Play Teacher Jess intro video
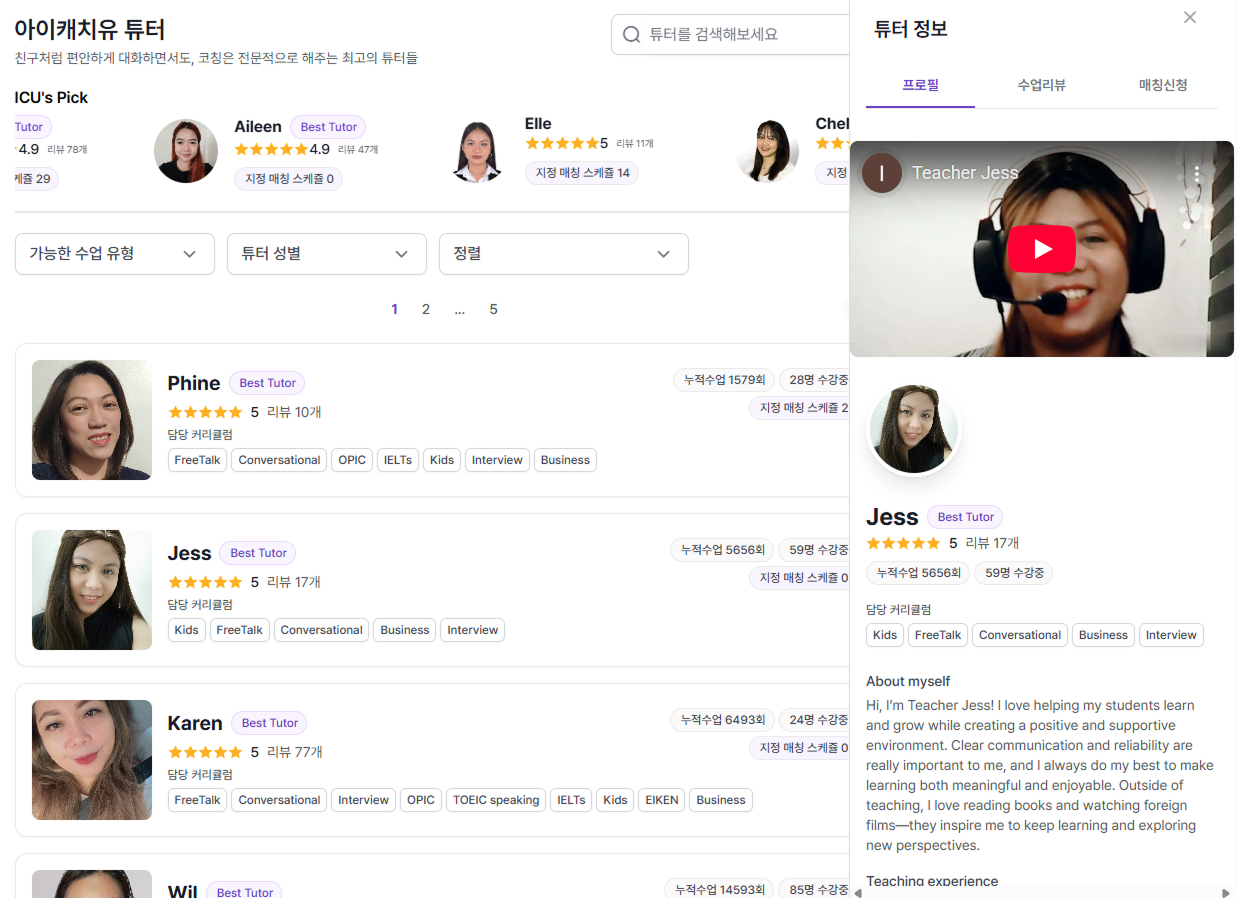 pyautogui.click(x=1041, y=249)
